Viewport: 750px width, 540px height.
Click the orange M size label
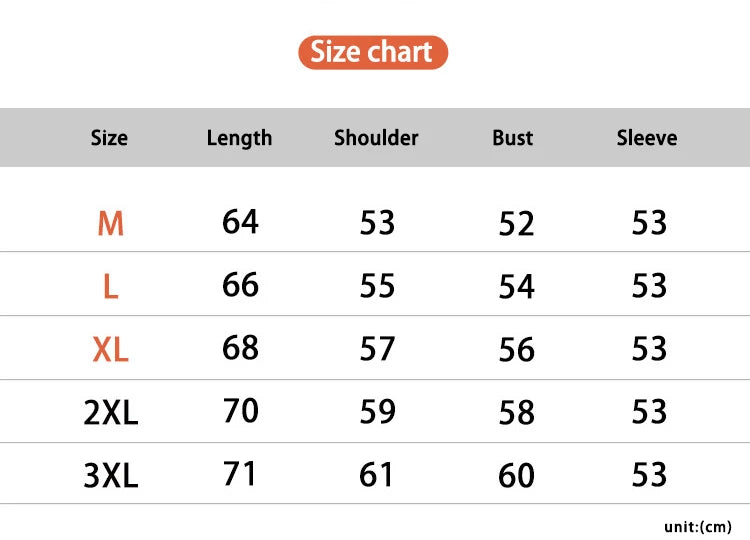110,223
